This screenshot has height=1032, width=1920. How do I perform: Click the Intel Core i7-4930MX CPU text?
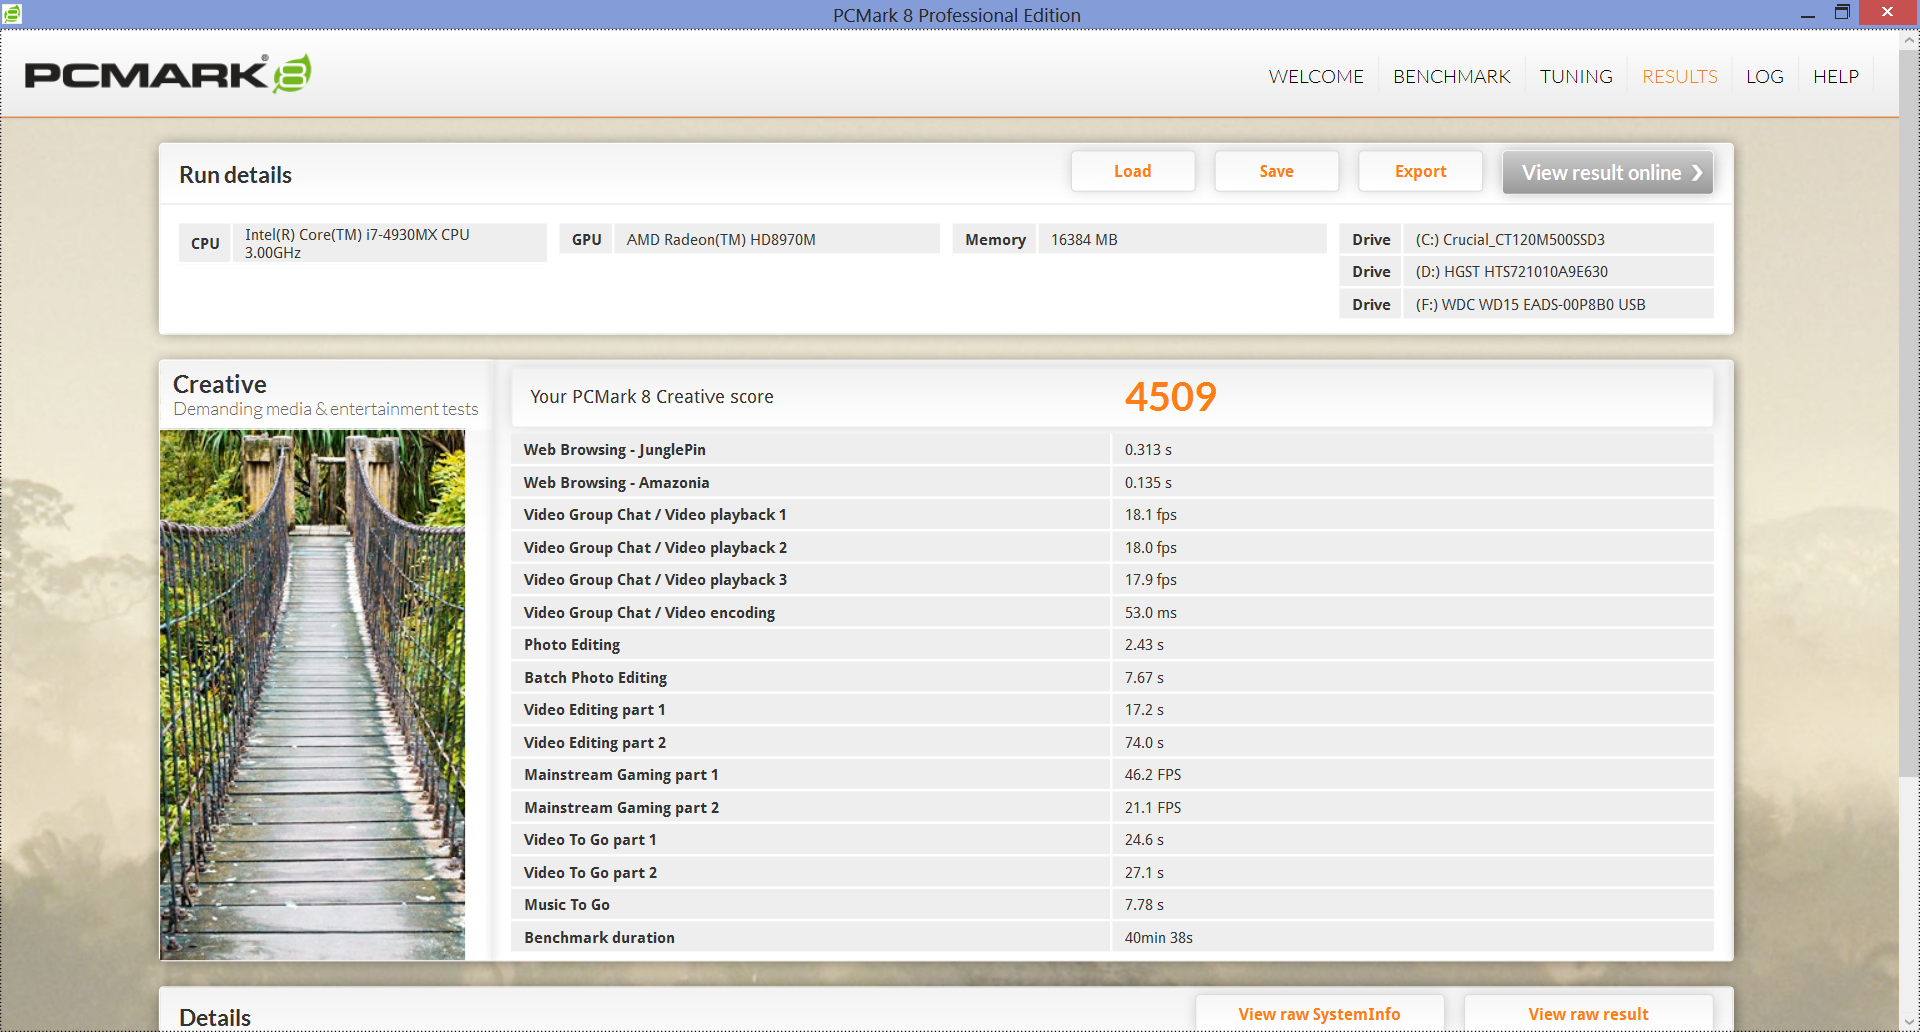(x=357, y=243)
